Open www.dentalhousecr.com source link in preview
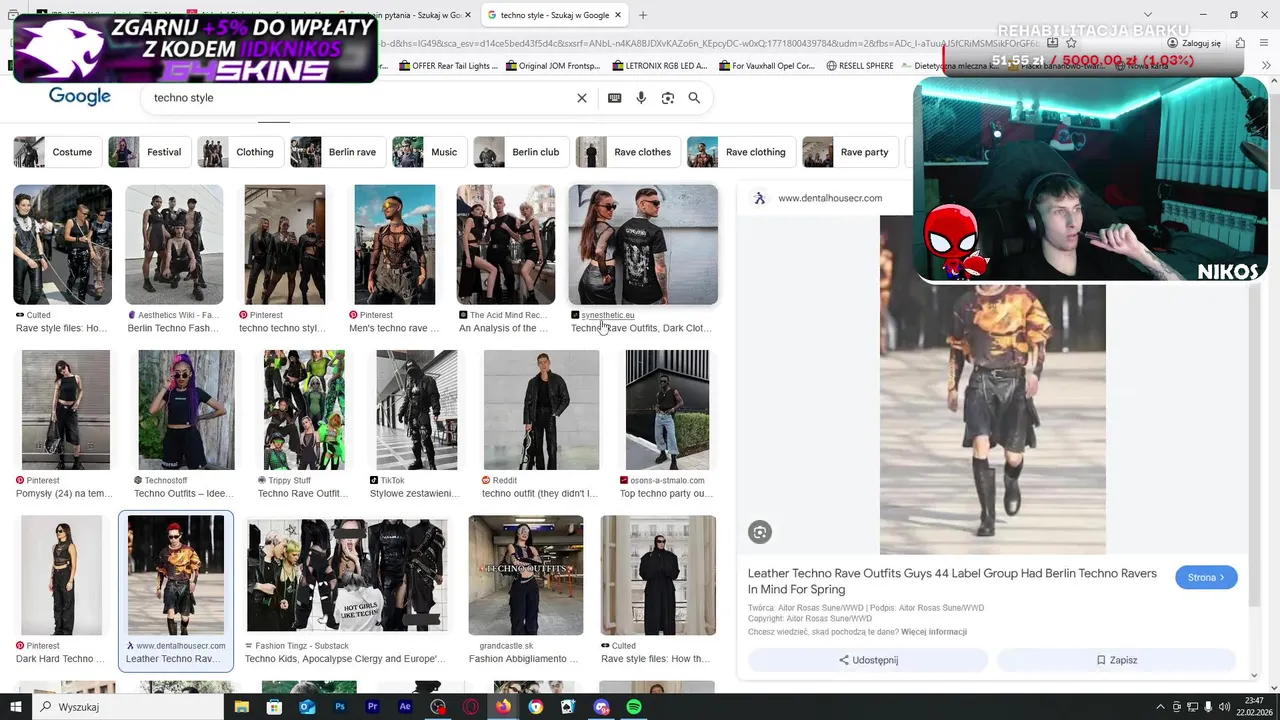The height and width of the screenshot is (720, 1280). pyautogui.click(x=830, y=198)
